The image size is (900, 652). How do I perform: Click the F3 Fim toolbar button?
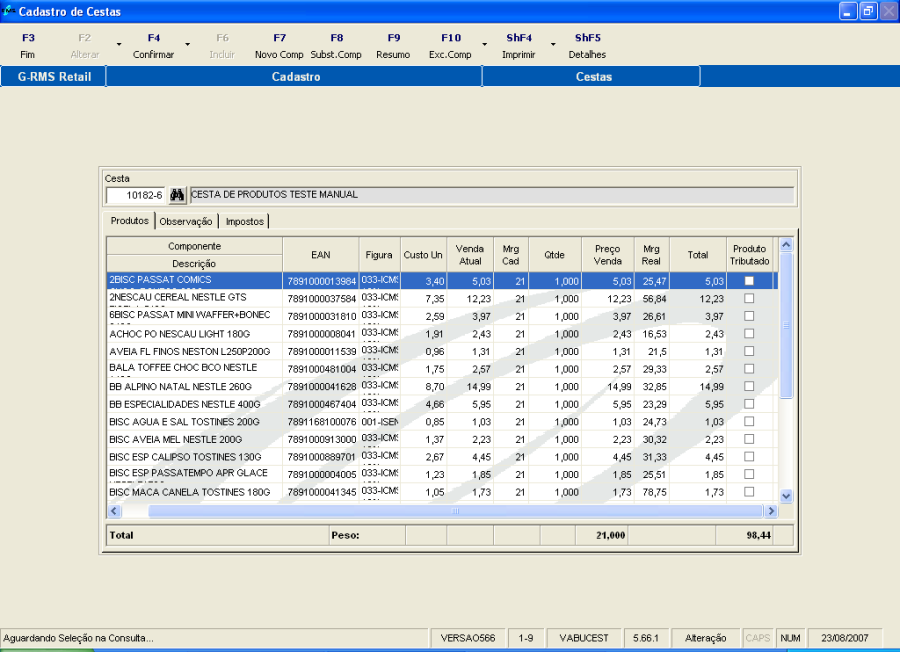28,46
